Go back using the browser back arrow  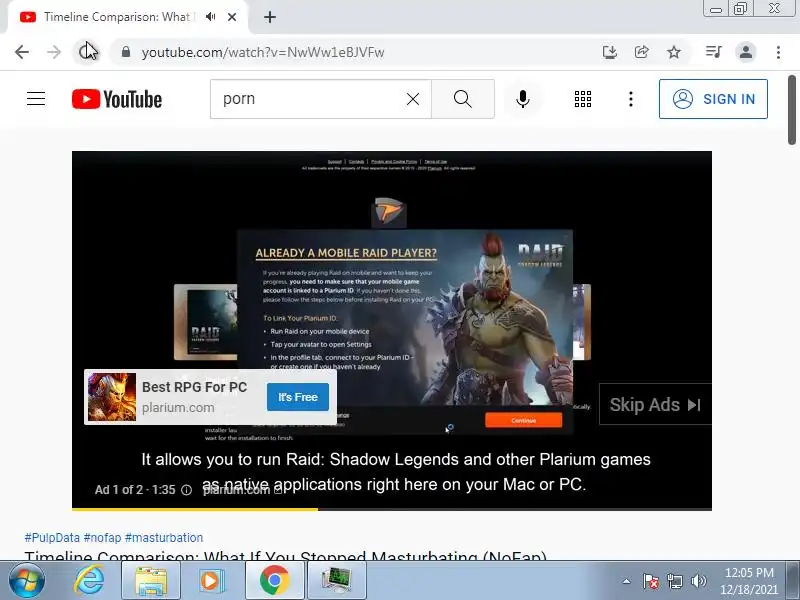tap(22, 52)
